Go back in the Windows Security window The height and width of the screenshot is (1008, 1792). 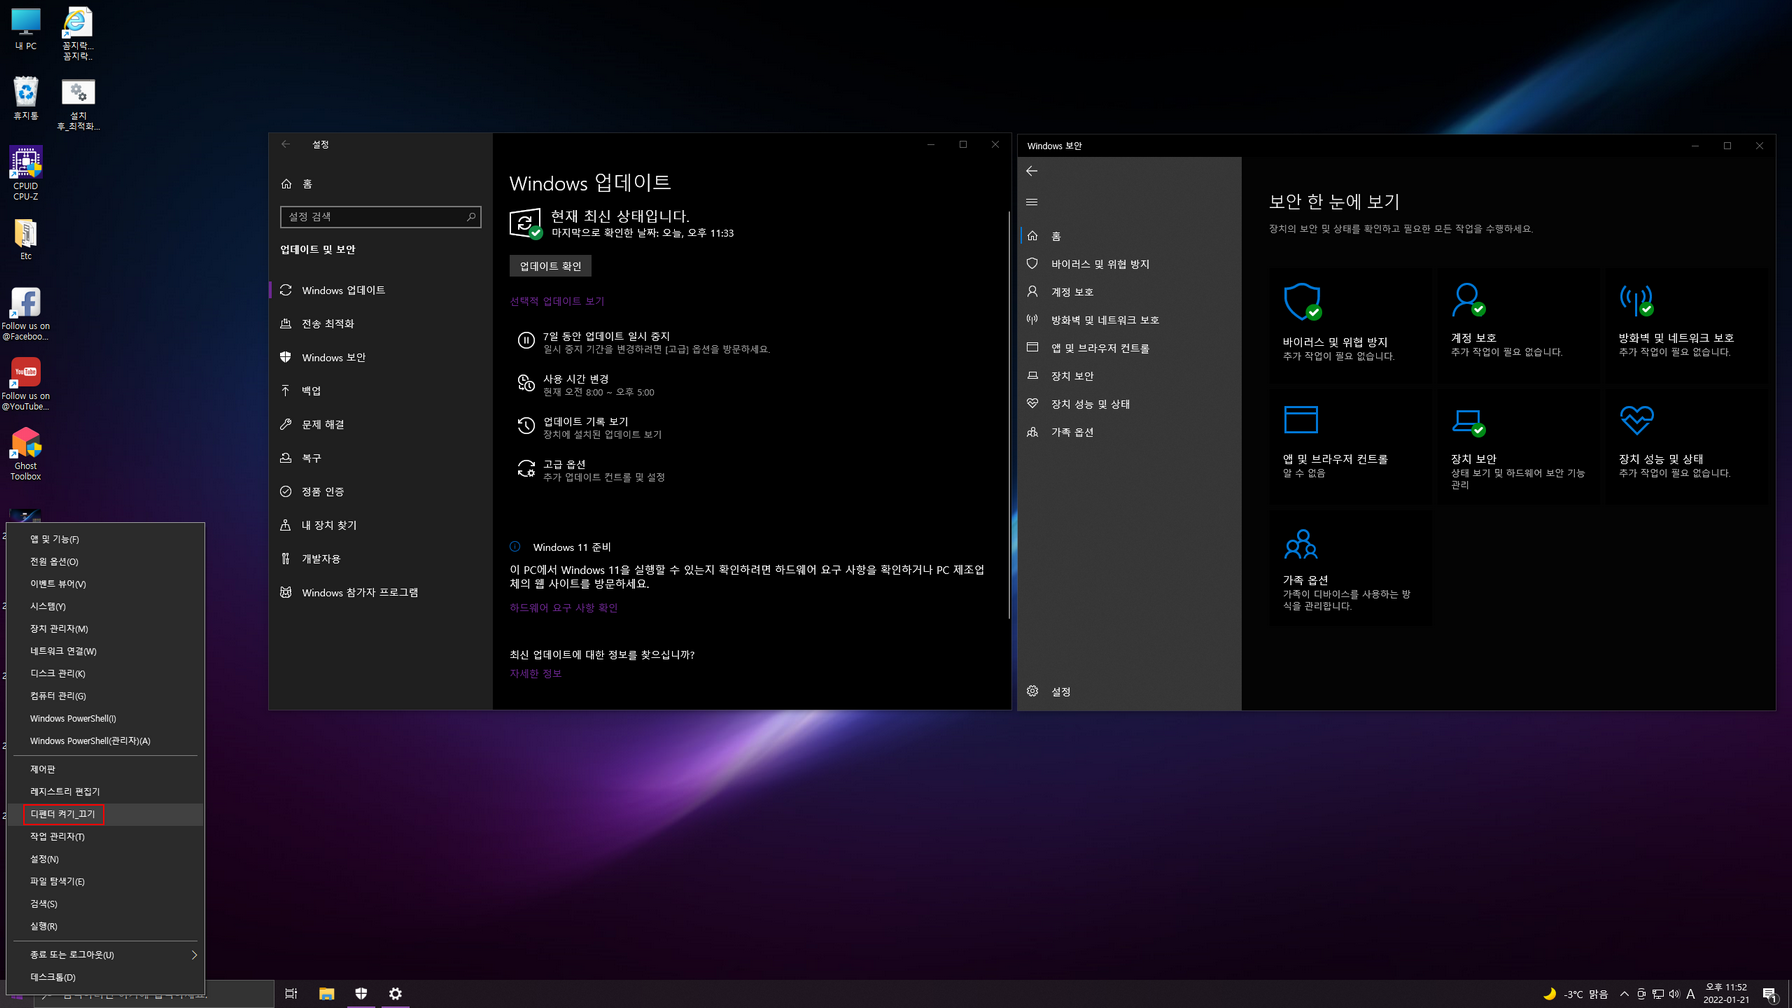[1032, 171]
